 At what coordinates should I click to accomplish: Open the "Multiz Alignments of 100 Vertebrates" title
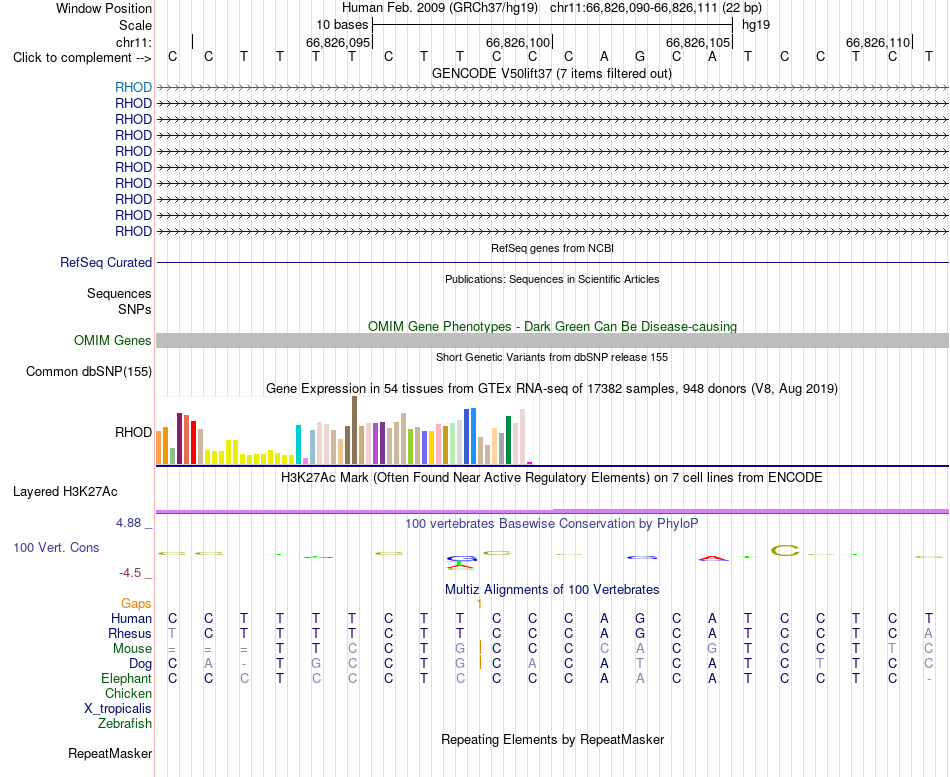552,590
